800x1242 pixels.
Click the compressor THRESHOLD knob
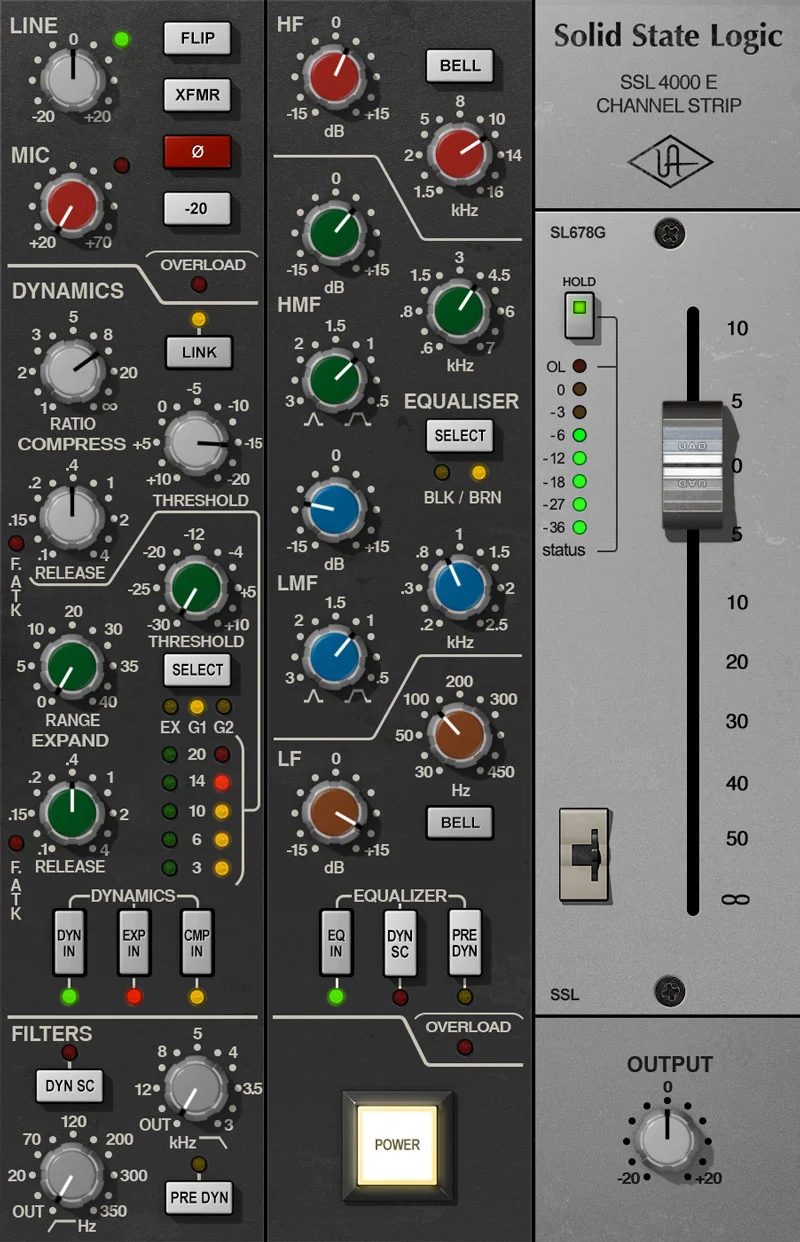[x=195, y=443]
